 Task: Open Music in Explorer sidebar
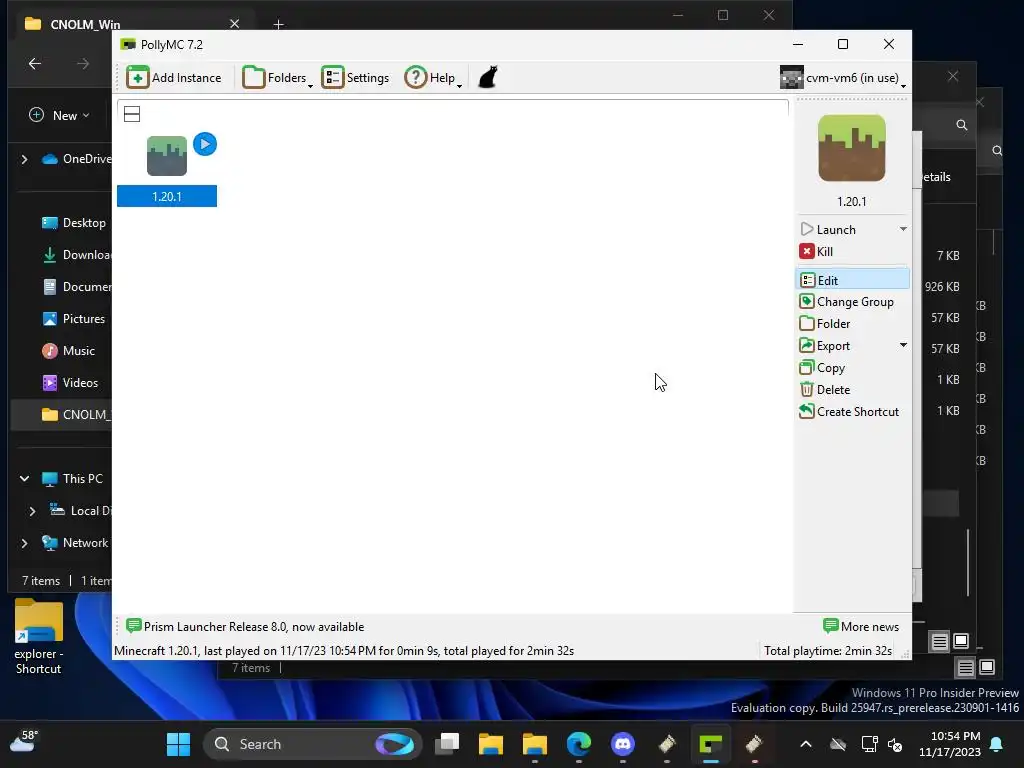69,351
